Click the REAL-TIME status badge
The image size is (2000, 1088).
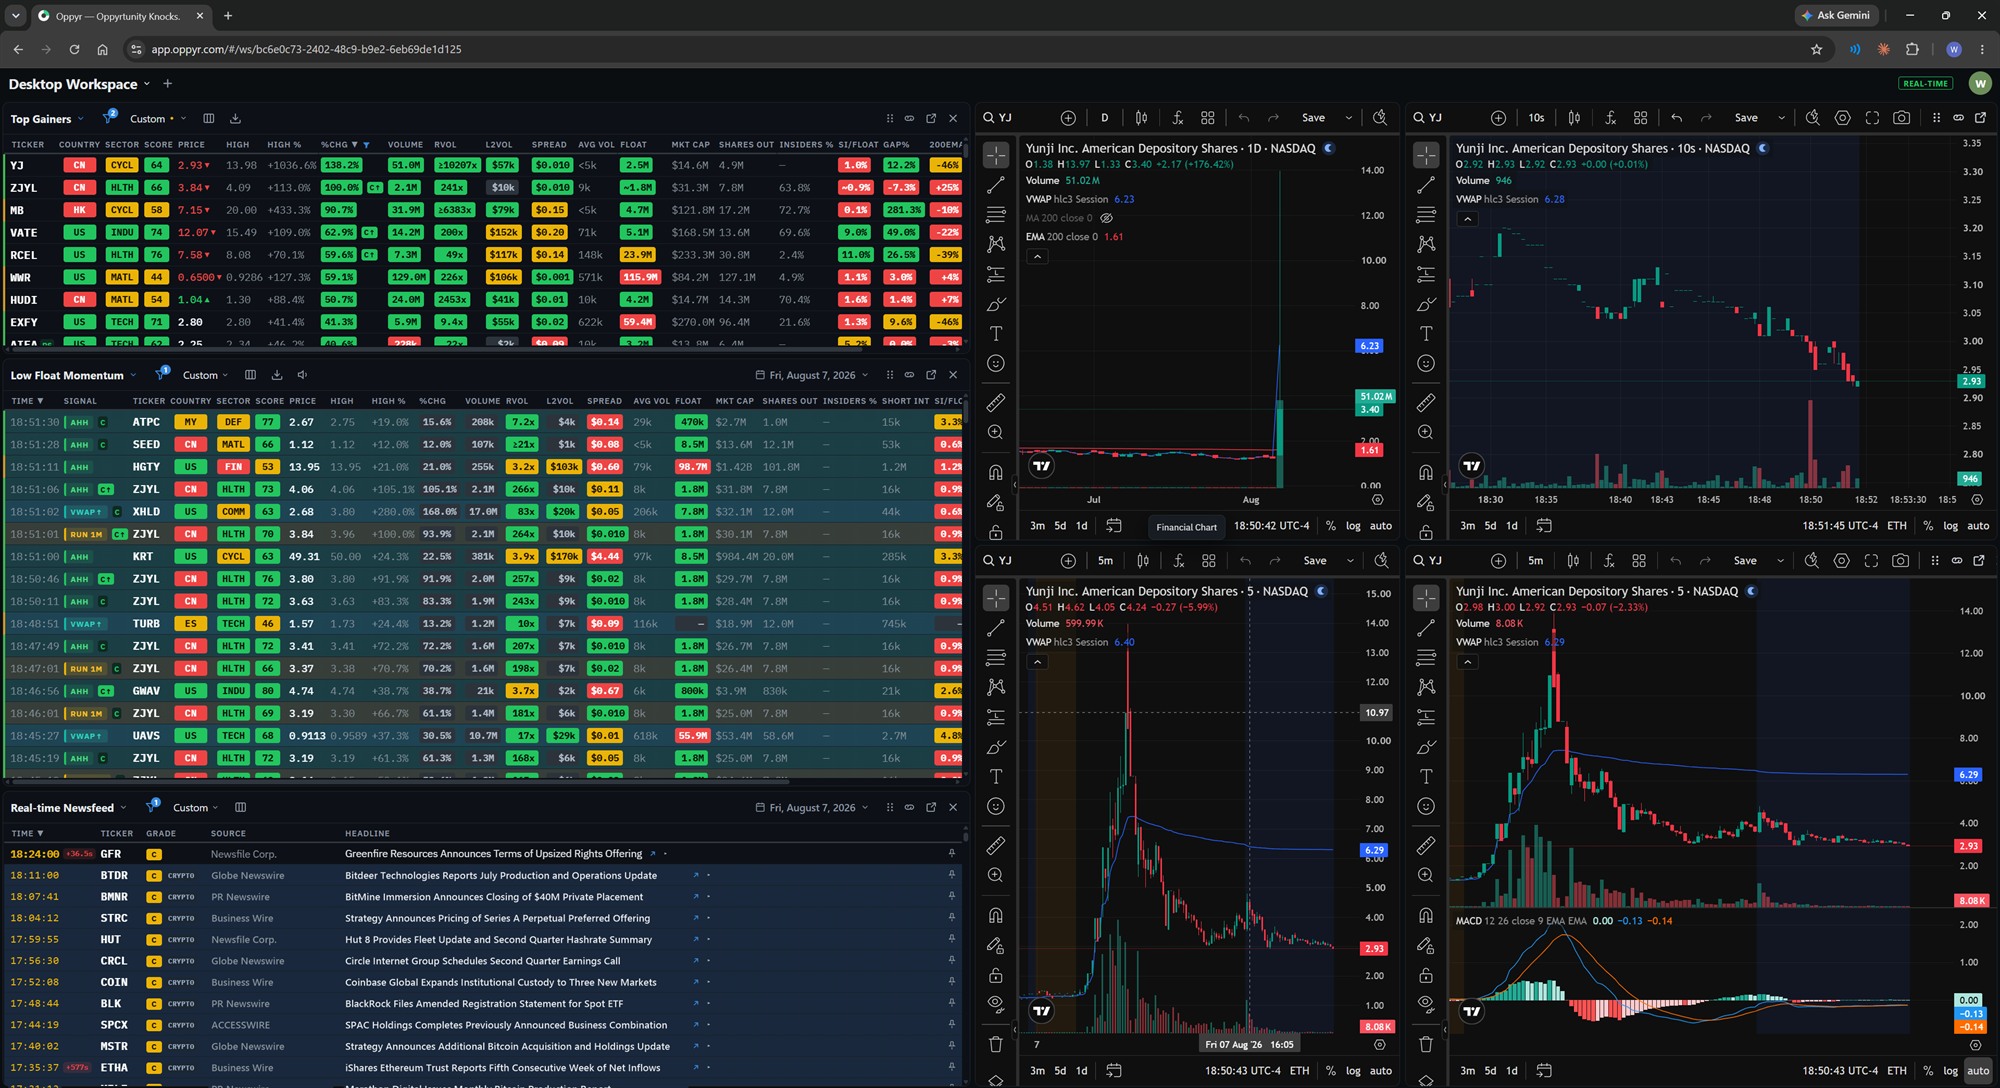pyautogui.click(x=1925, y=84)
